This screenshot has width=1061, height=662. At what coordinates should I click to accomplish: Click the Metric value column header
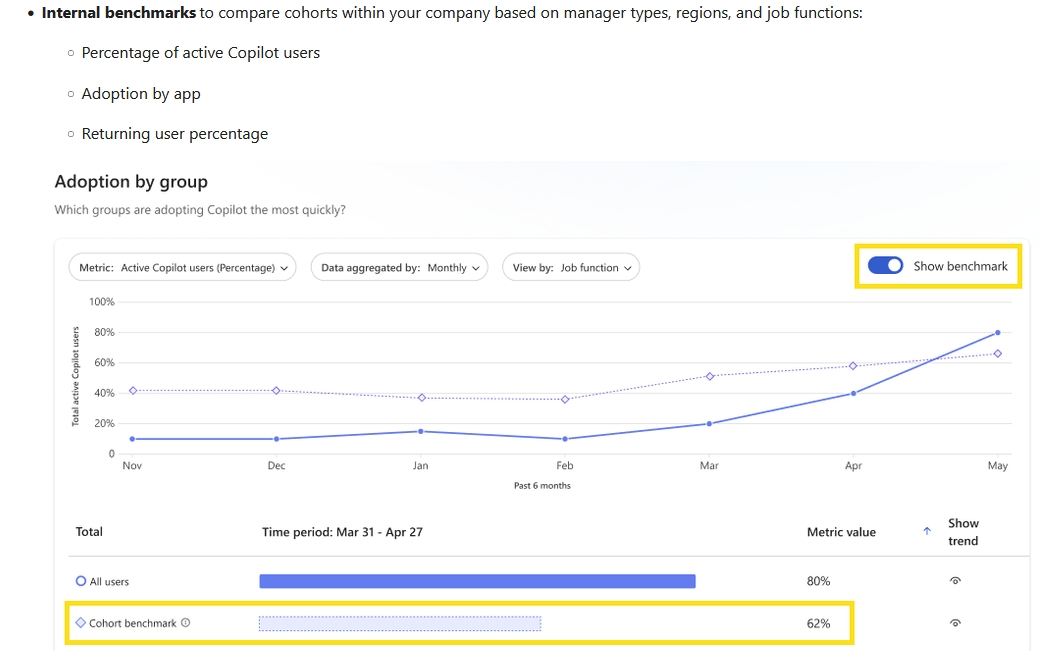point(841,532)
